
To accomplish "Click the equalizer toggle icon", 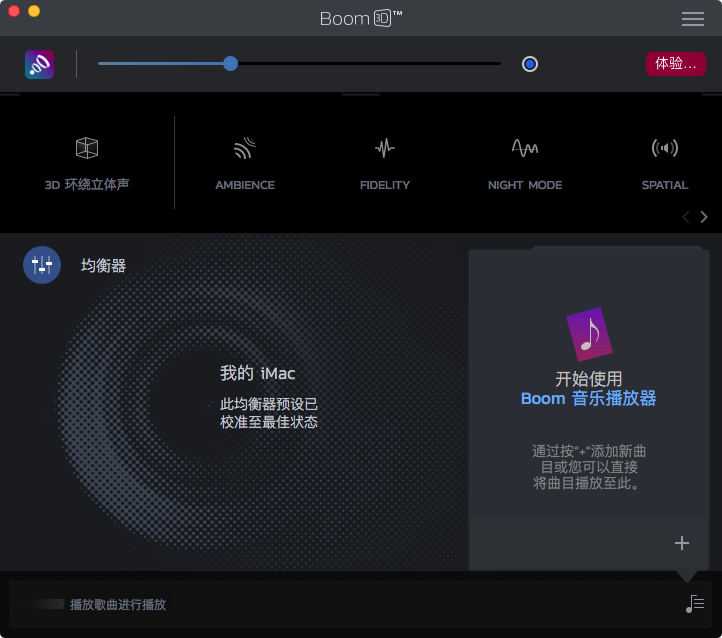I will pyautogui.click(x=42, y=265).
